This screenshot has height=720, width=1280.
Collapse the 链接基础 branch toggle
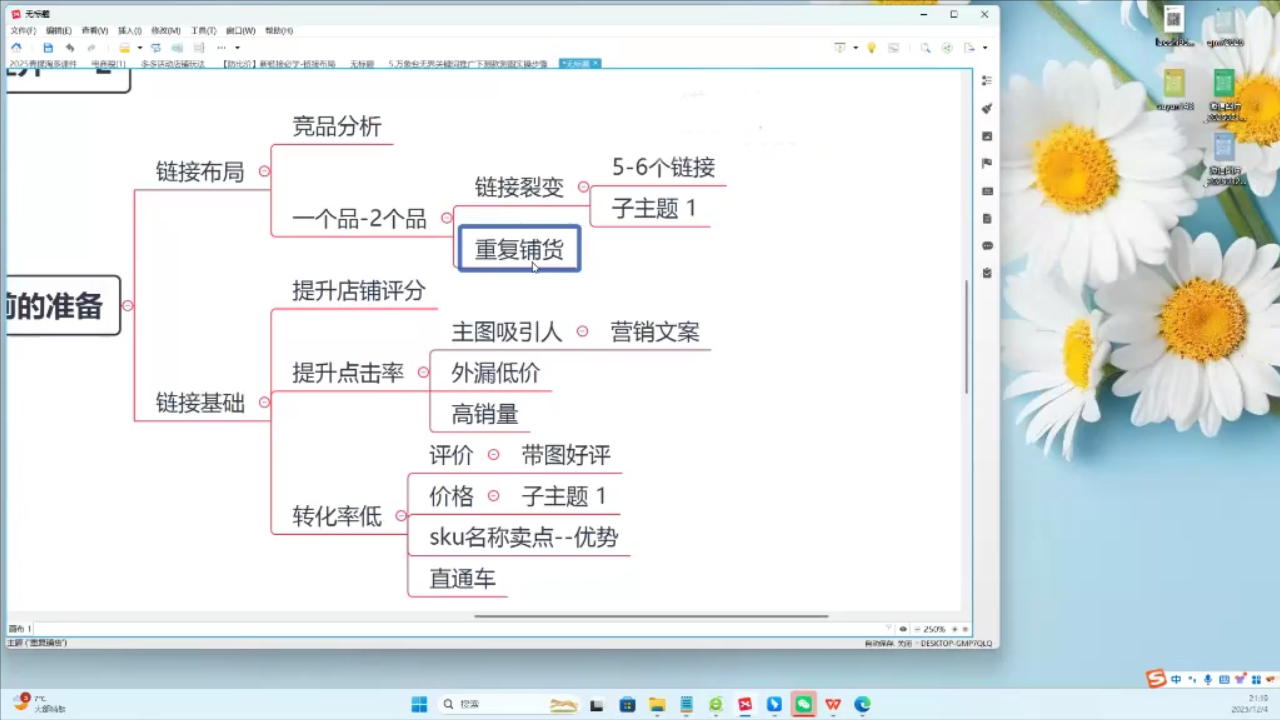[x=264, y=403]
